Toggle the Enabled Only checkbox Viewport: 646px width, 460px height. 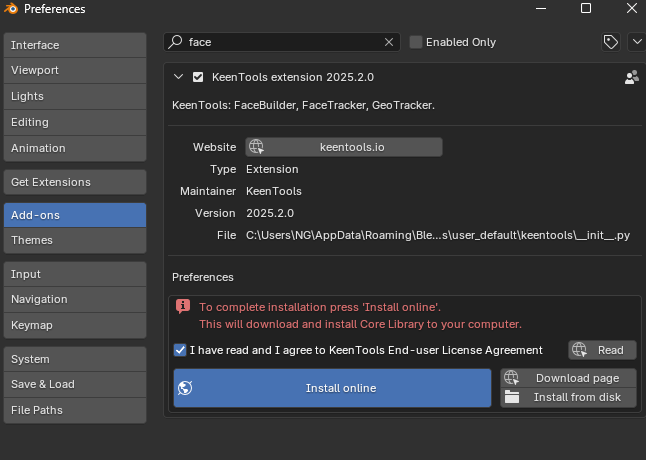[x=416, y=42]
